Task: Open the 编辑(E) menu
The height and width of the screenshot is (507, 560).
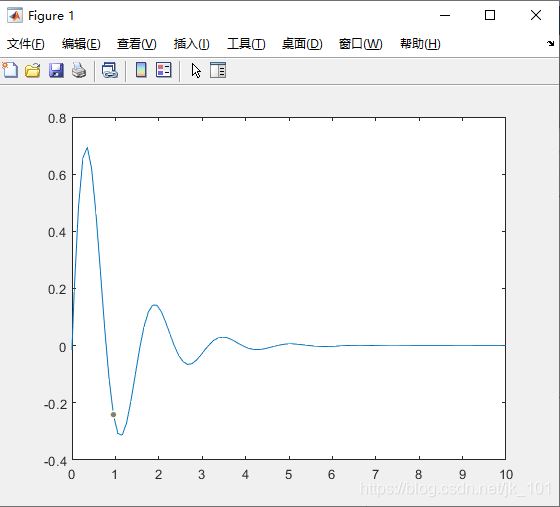Action: (81, 44)
